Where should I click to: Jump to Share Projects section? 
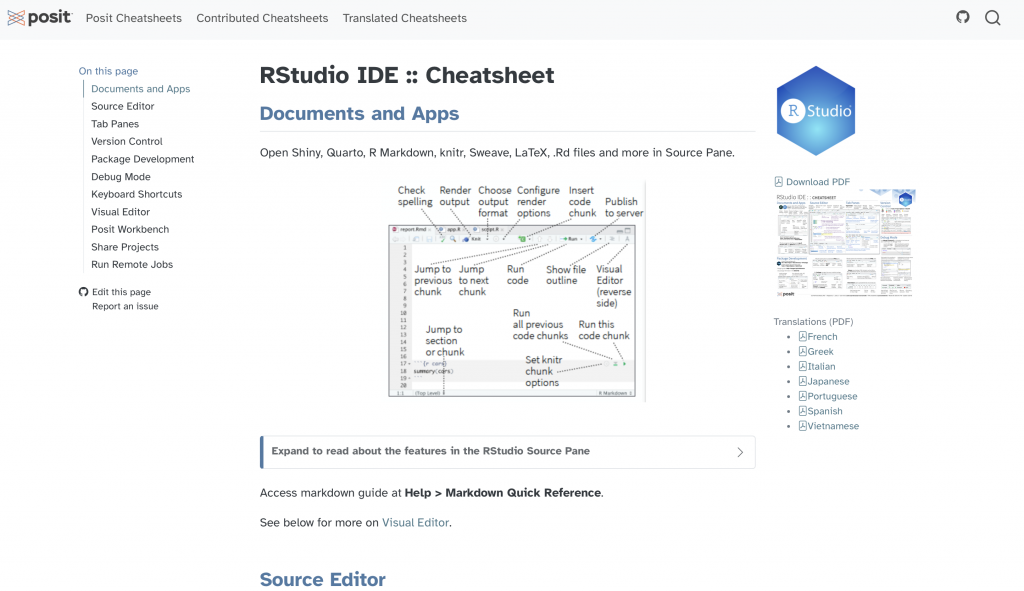coord(125,248)
